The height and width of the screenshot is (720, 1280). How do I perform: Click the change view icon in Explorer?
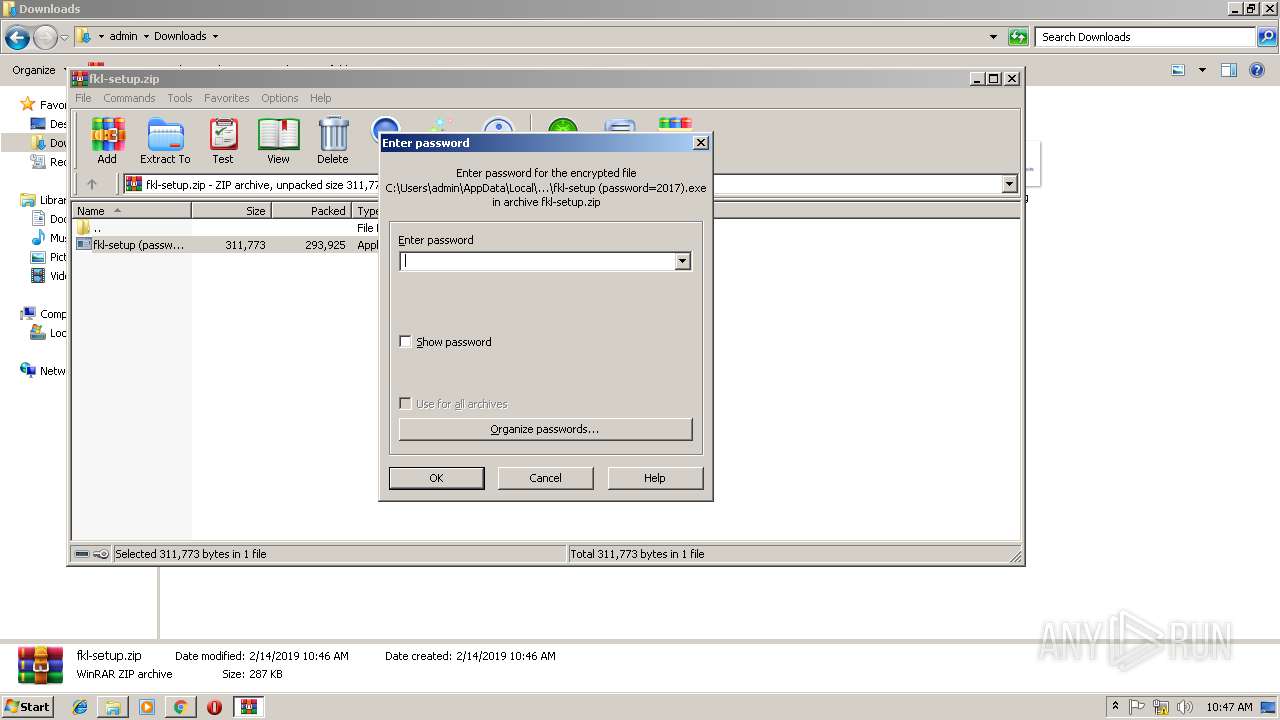tap(1178, 70)
